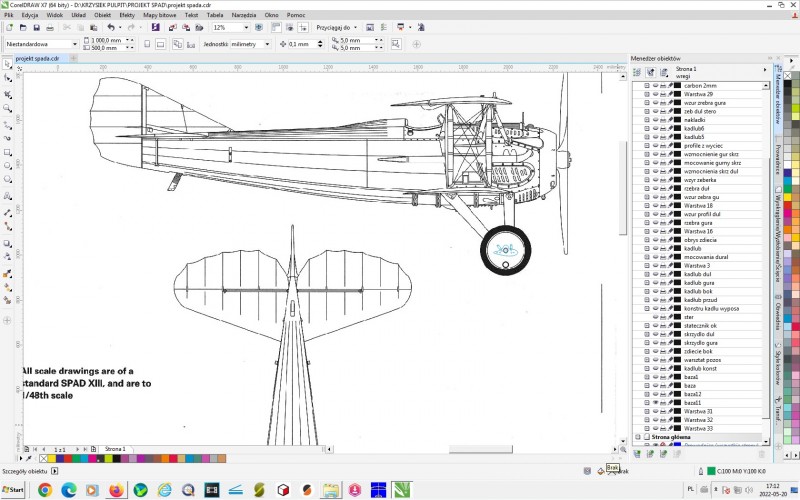This screenshot has height=500, width=800.
Task: Click the red swatch in bottom palette
Action: pos(68,459)
